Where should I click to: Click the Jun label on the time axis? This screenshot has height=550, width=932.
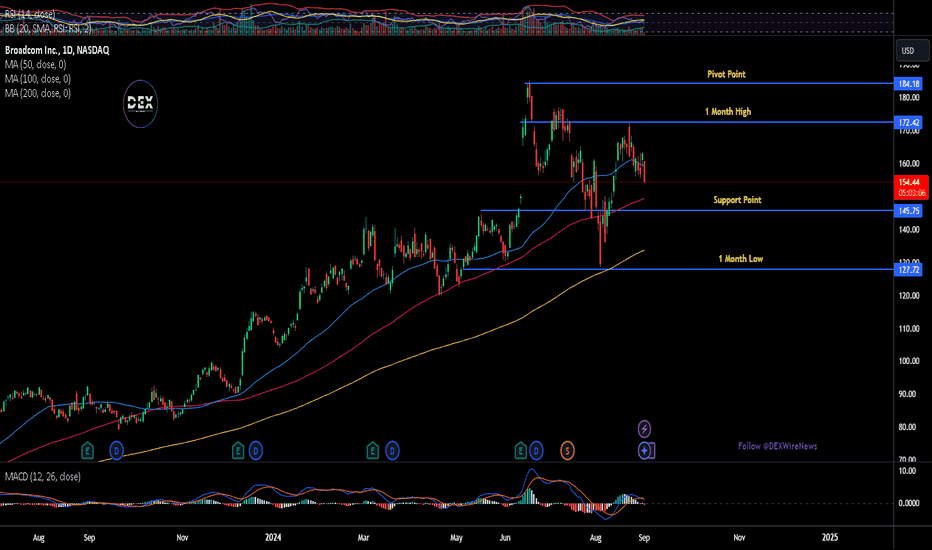505,538
